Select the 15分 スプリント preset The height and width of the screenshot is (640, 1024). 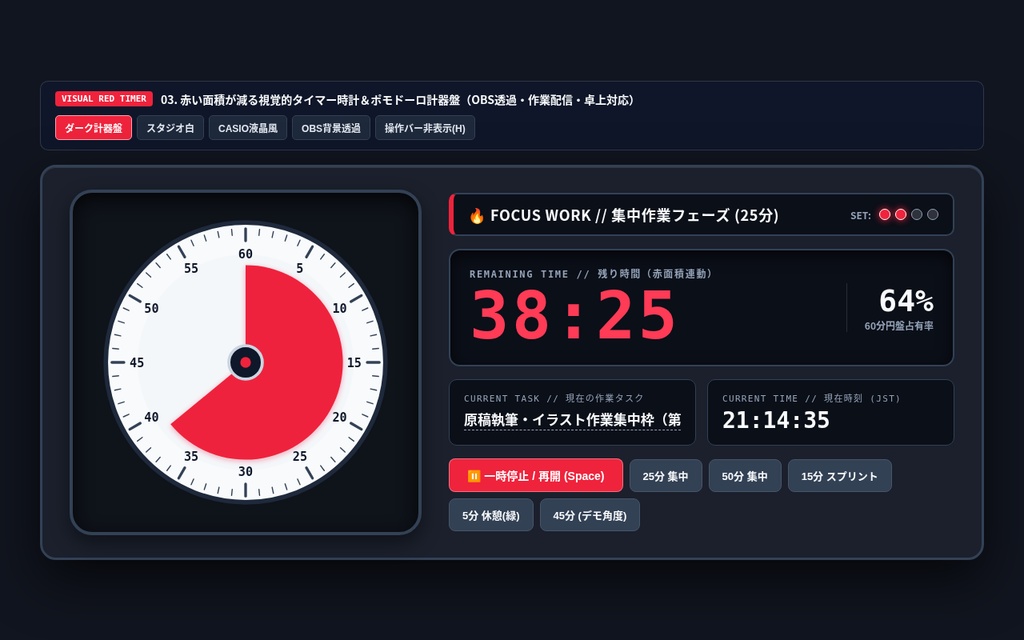tap(839, 475)
